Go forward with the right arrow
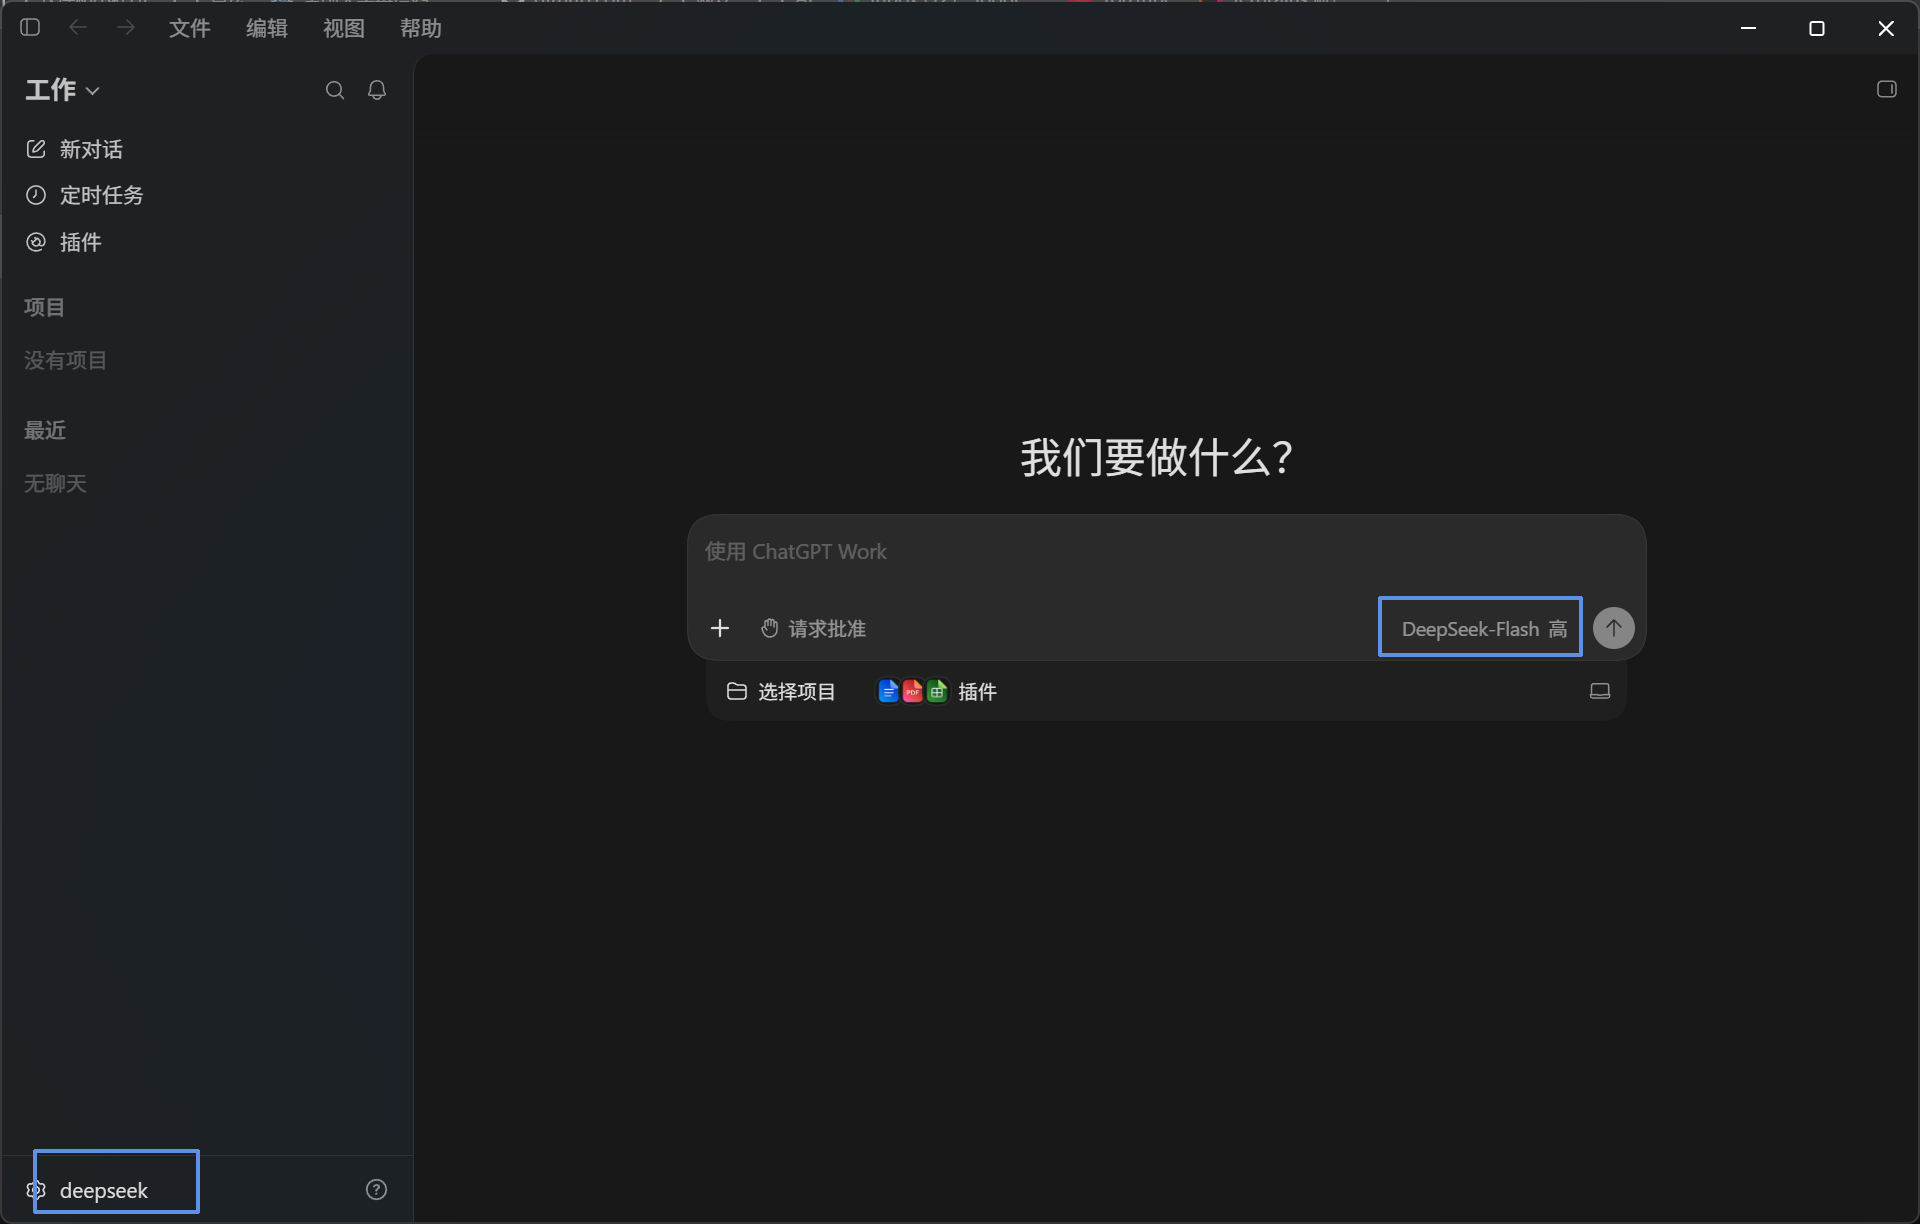The height and width of the screenshot is (1224, 1920). 126,28
